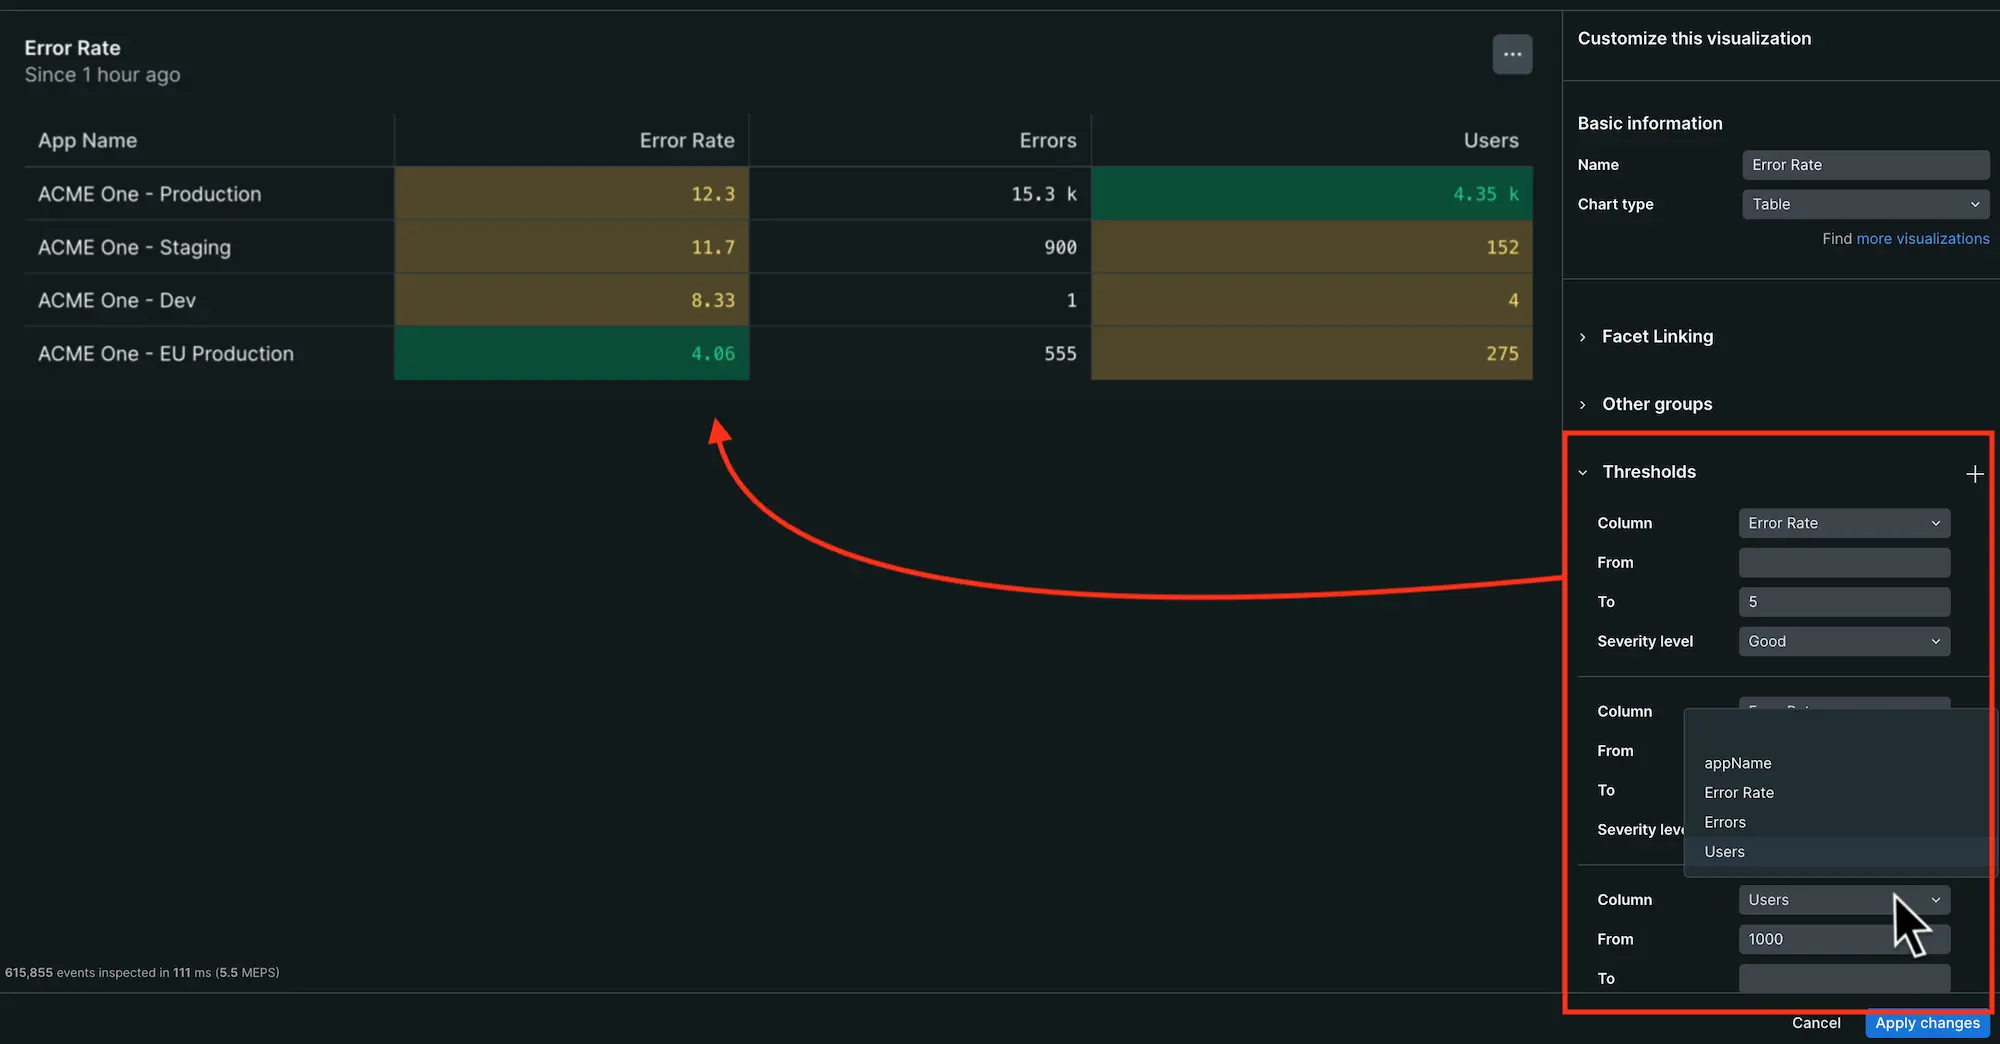Viewport: 2000px width, 1044px height.
Task: Edit the To field containing 5
Action: point(1843,601)
